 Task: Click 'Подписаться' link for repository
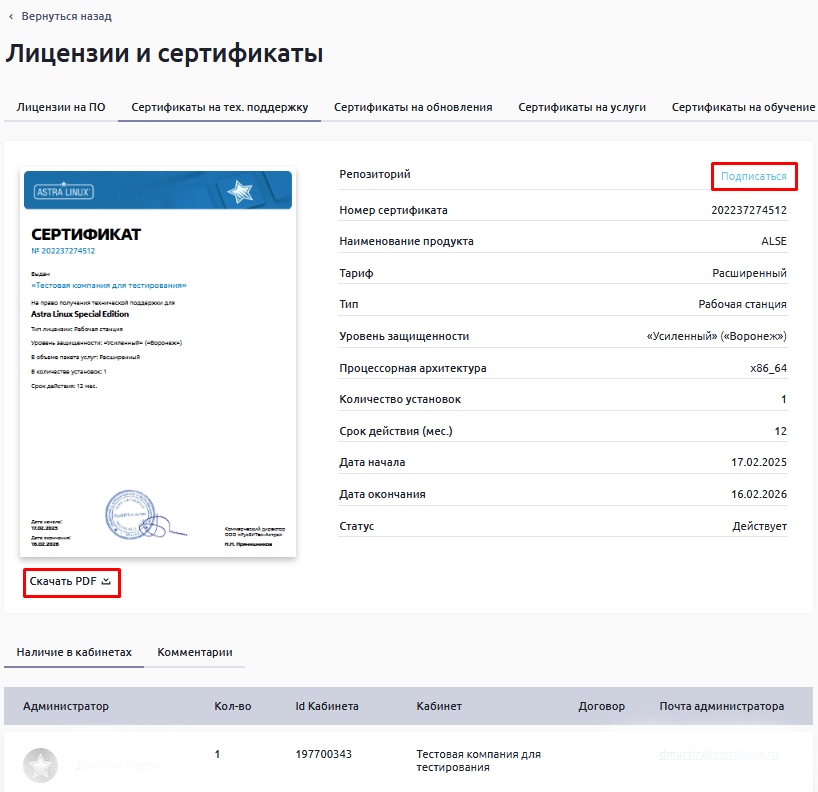click(x=753, y=176)
